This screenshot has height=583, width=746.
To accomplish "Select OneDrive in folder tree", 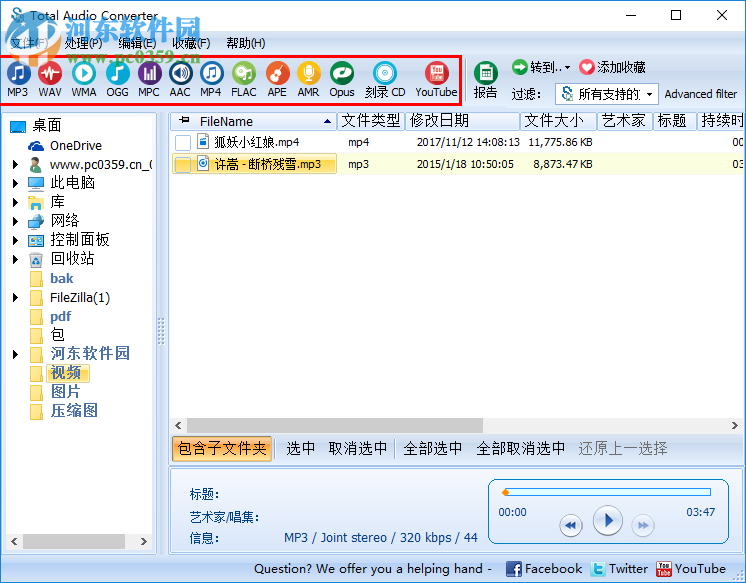I will click(76, 146).
